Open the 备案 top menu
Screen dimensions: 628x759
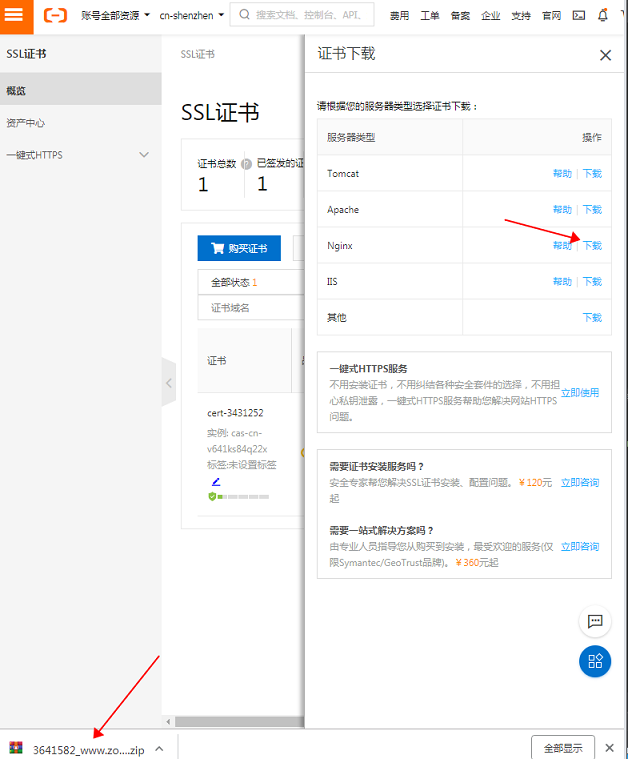(460, 16)
